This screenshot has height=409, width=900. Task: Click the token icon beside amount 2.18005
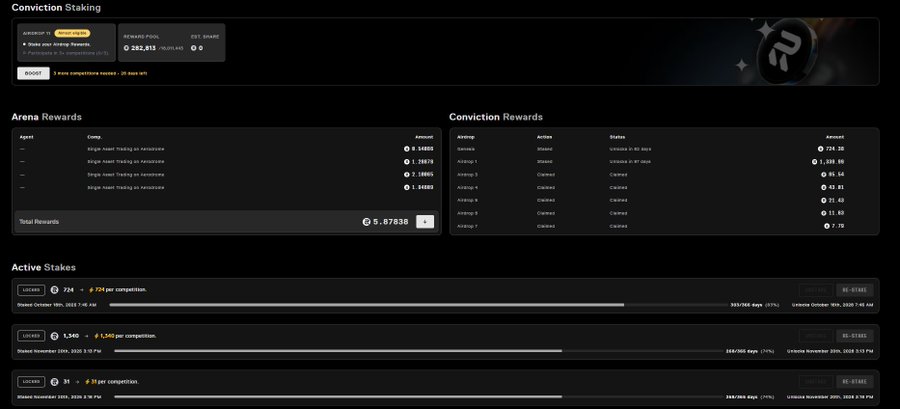point(406,174)
